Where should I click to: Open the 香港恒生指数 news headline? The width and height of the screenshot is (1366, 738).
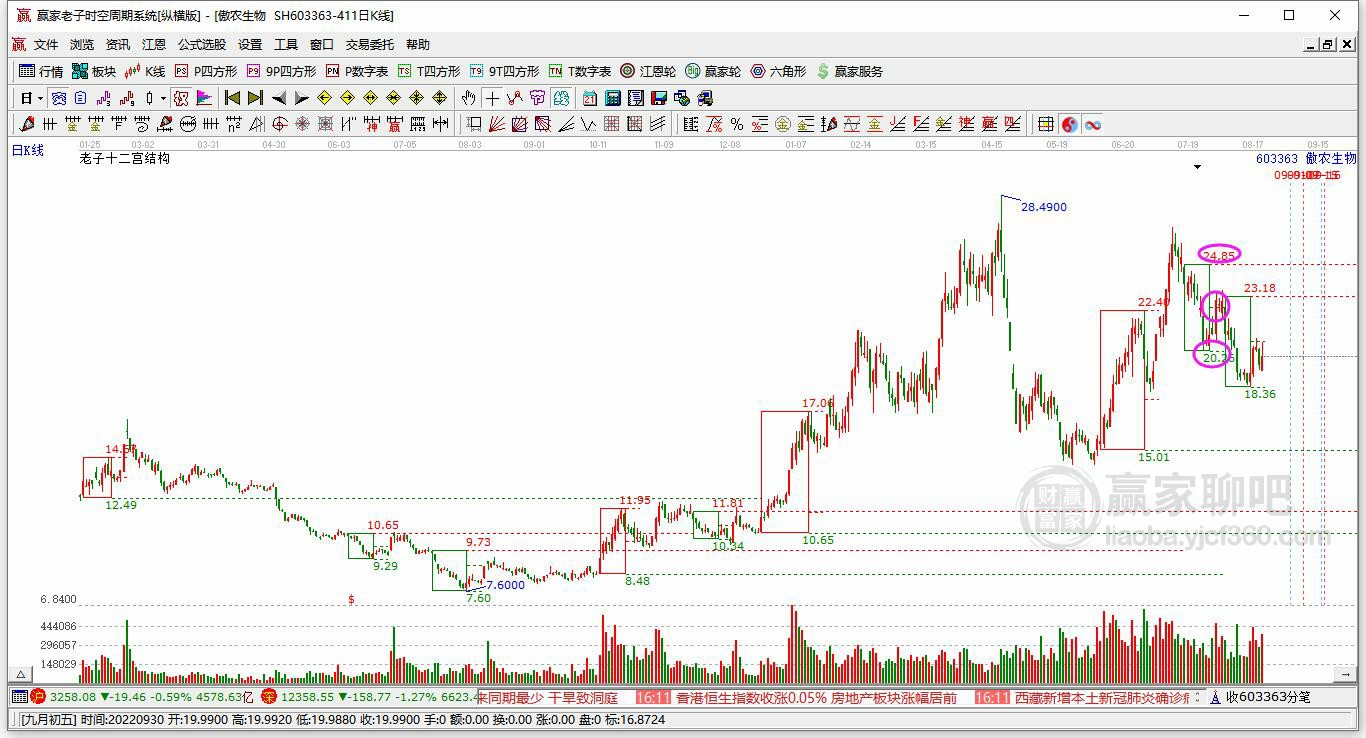tap(816, 697)
